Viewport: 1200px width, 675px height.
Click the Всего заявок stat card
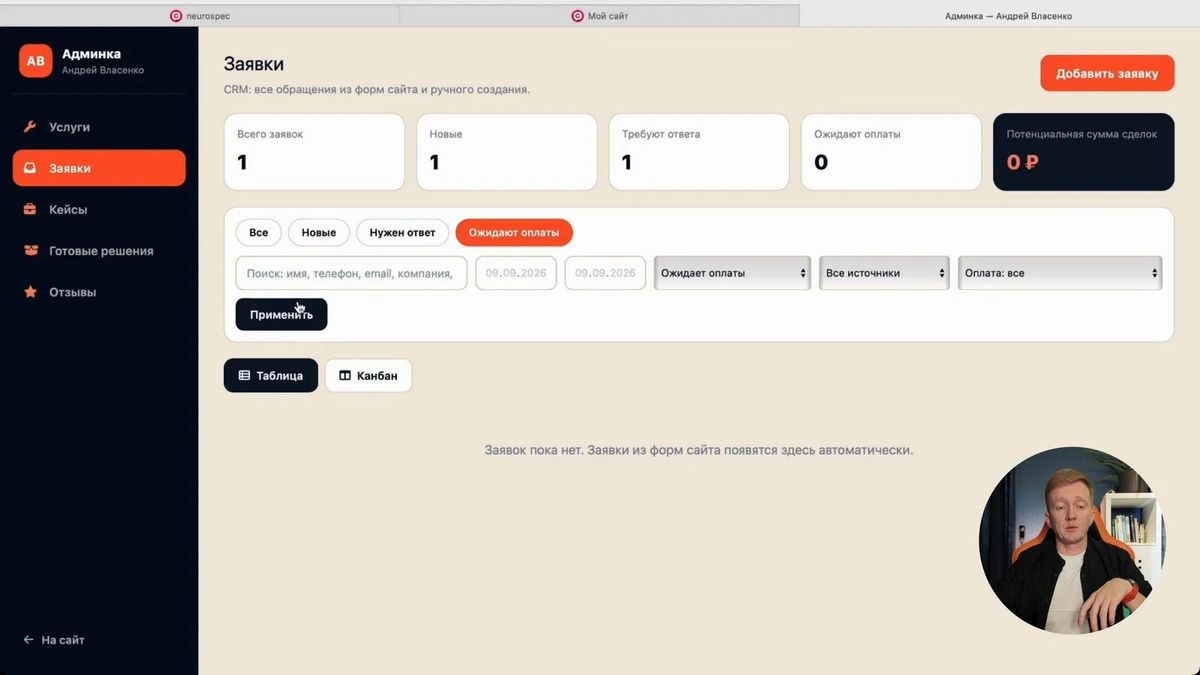(314, 152)
